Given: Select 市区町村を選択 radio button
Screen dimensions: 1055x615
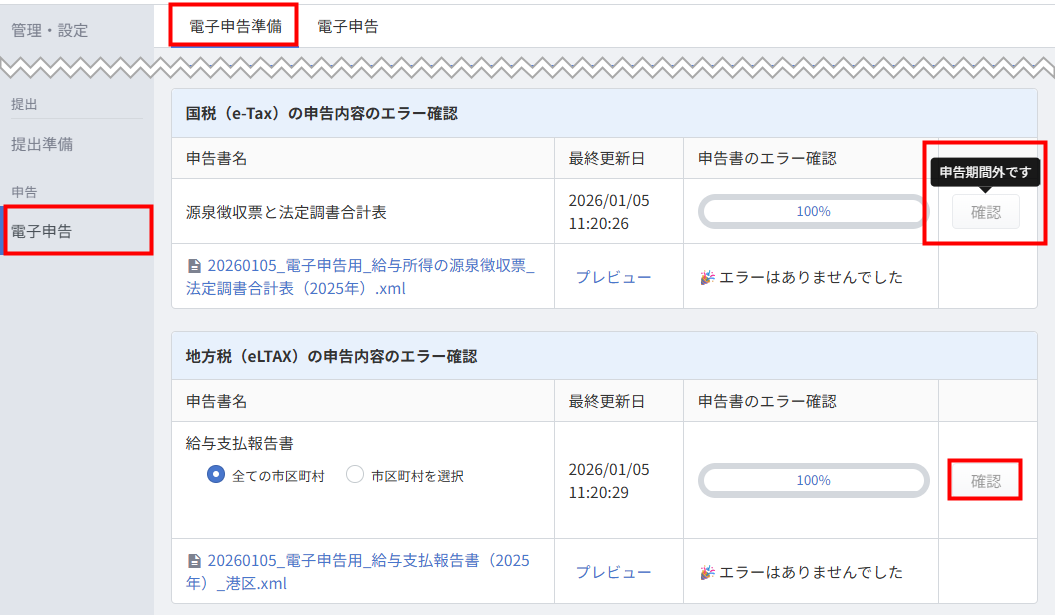Looking at the screenshot, I should click(x=354, y=475).
